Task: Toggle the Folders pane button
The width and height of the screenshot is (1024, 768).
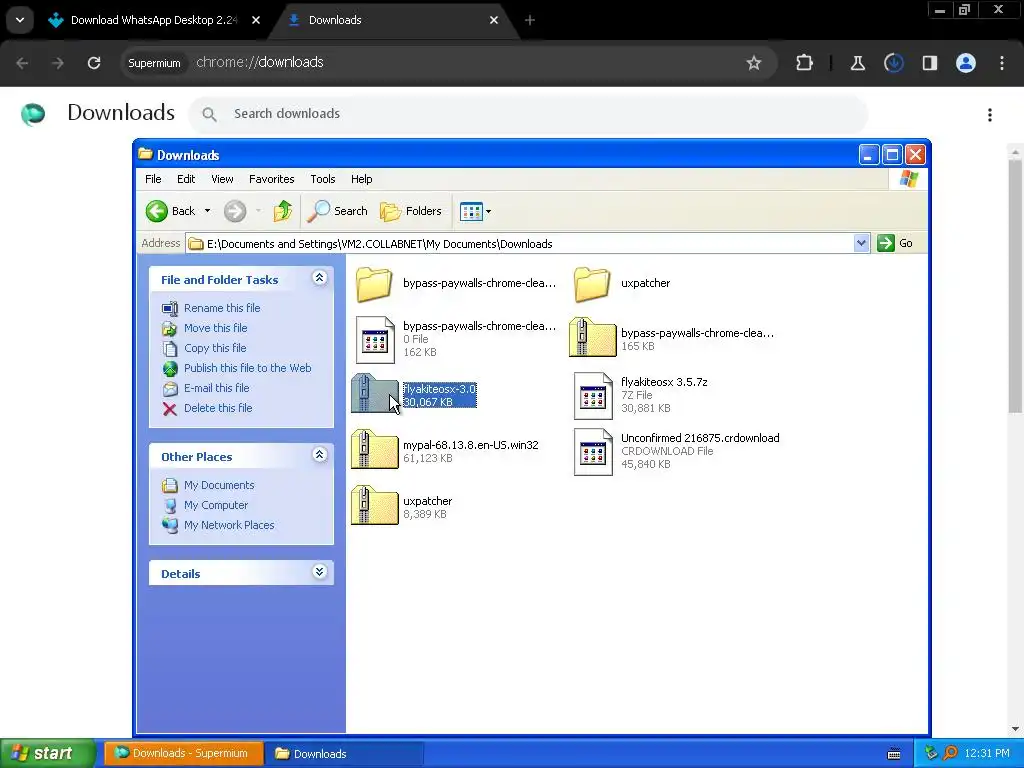Action: click(x=411, y=211)
